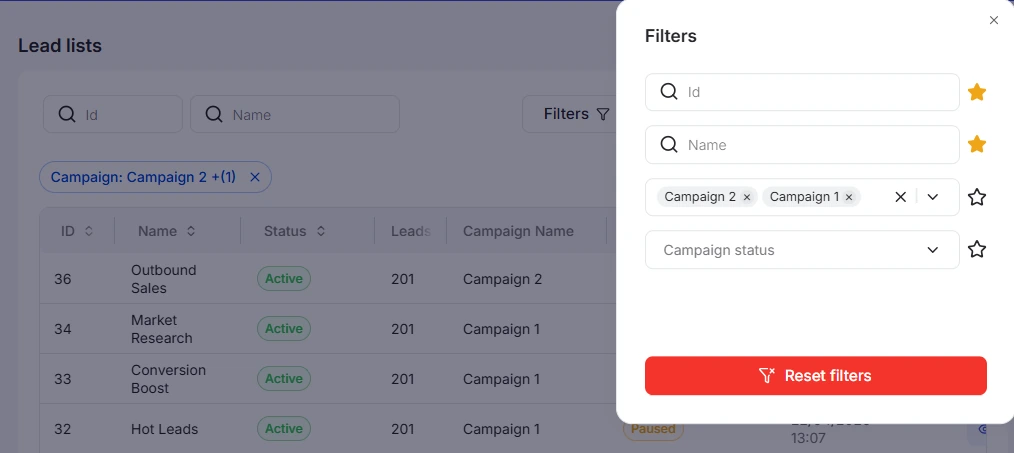
Task: Remove Campaign 1 chip from filter
Action: coord(848,197)
